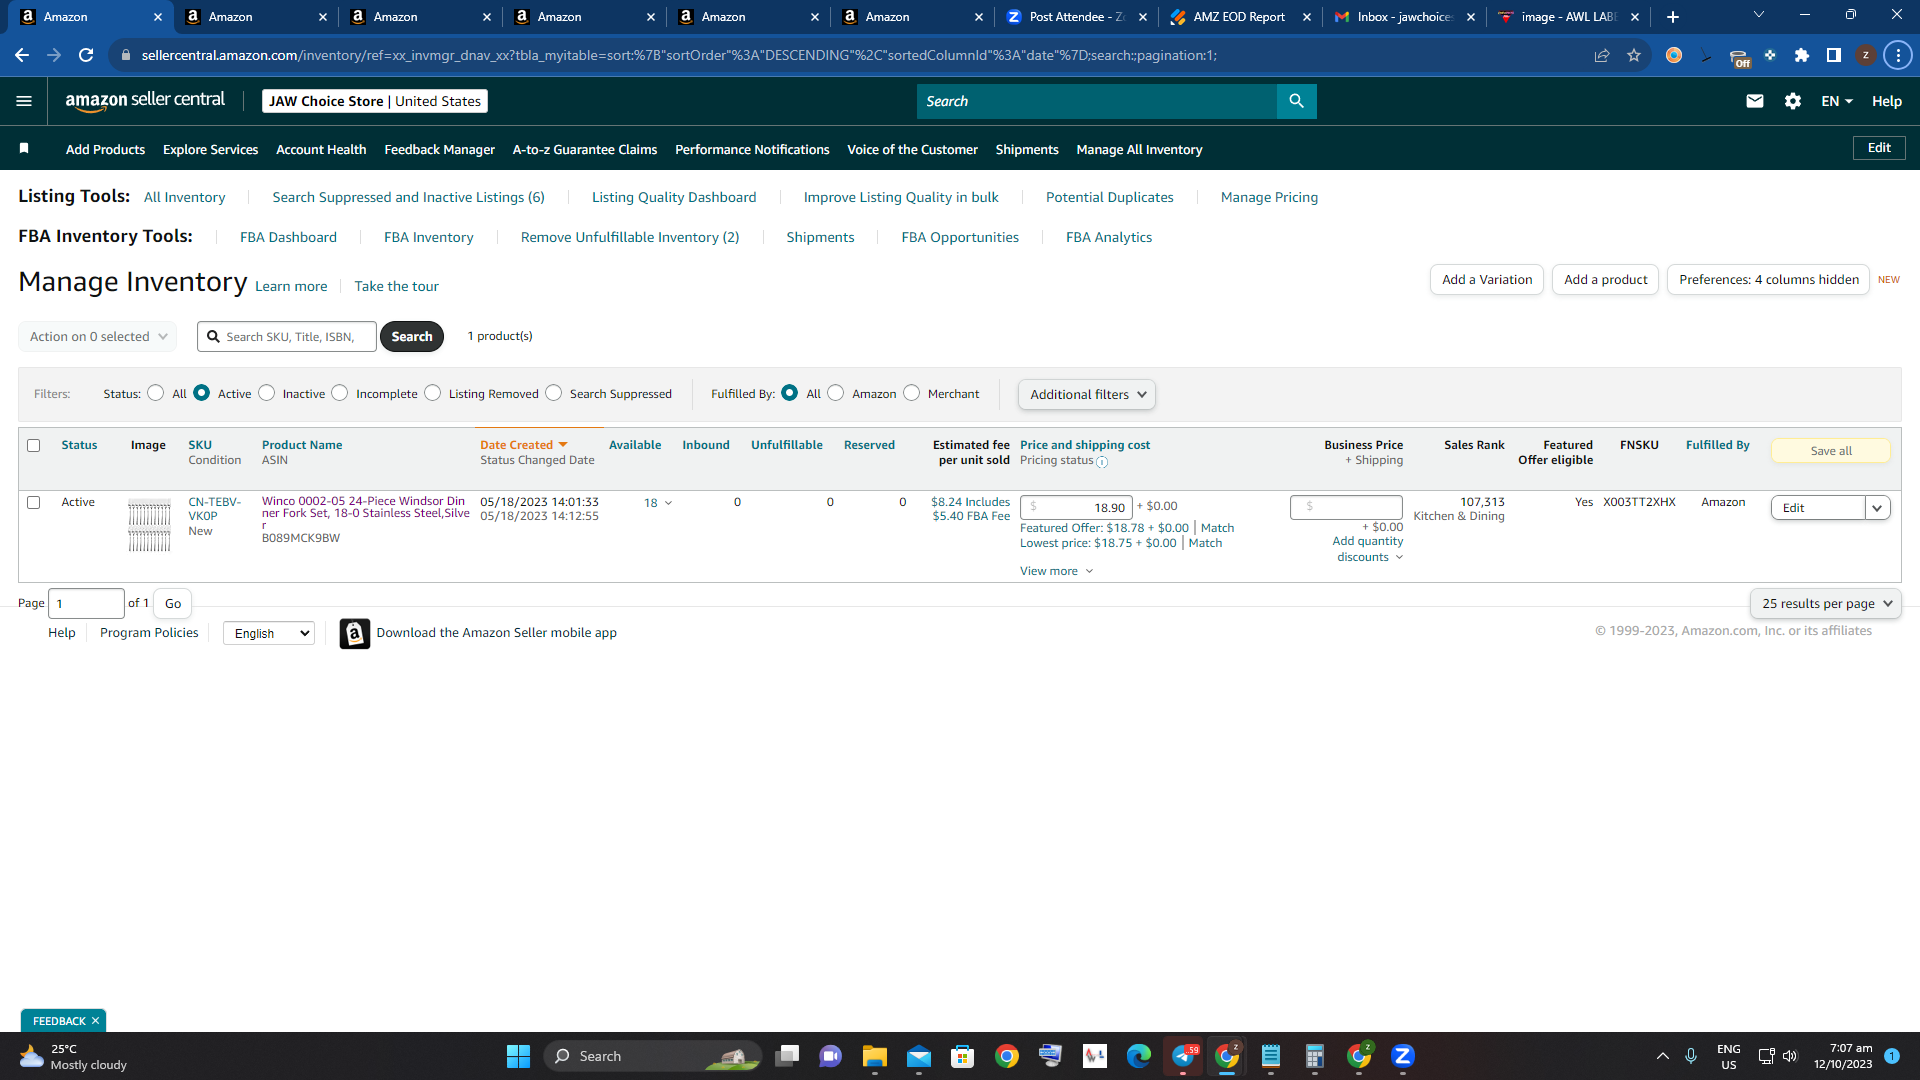This screenshot has height=1080, width=1920.
Task: Close the FEEDBACK widget with X
Action: pyautogui.click(x=95, y=1021)
